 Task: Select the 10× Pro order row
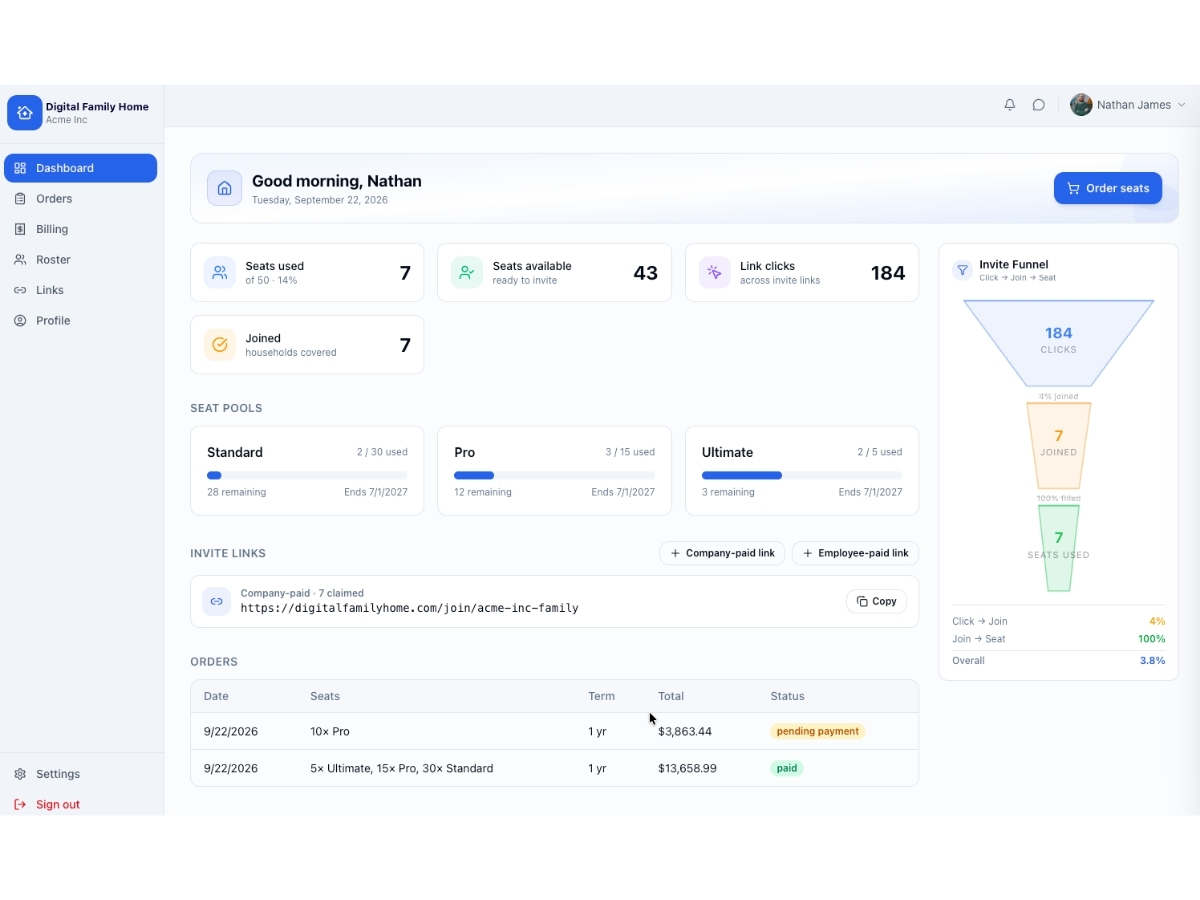[554, 731]
